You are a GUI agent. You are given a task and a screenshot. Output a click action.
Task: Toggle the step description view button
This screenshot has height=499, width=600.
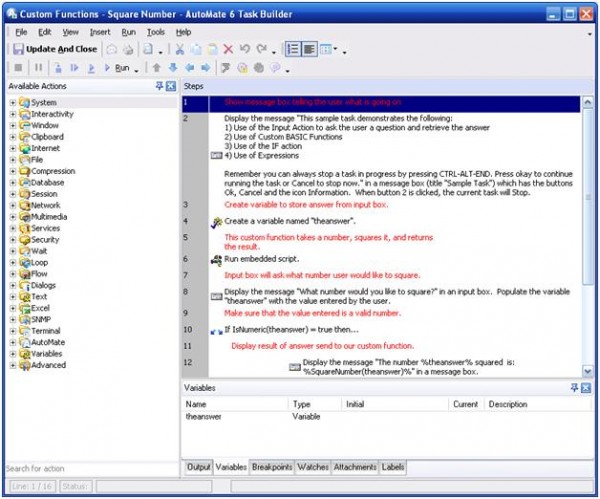tap(309, 49)
